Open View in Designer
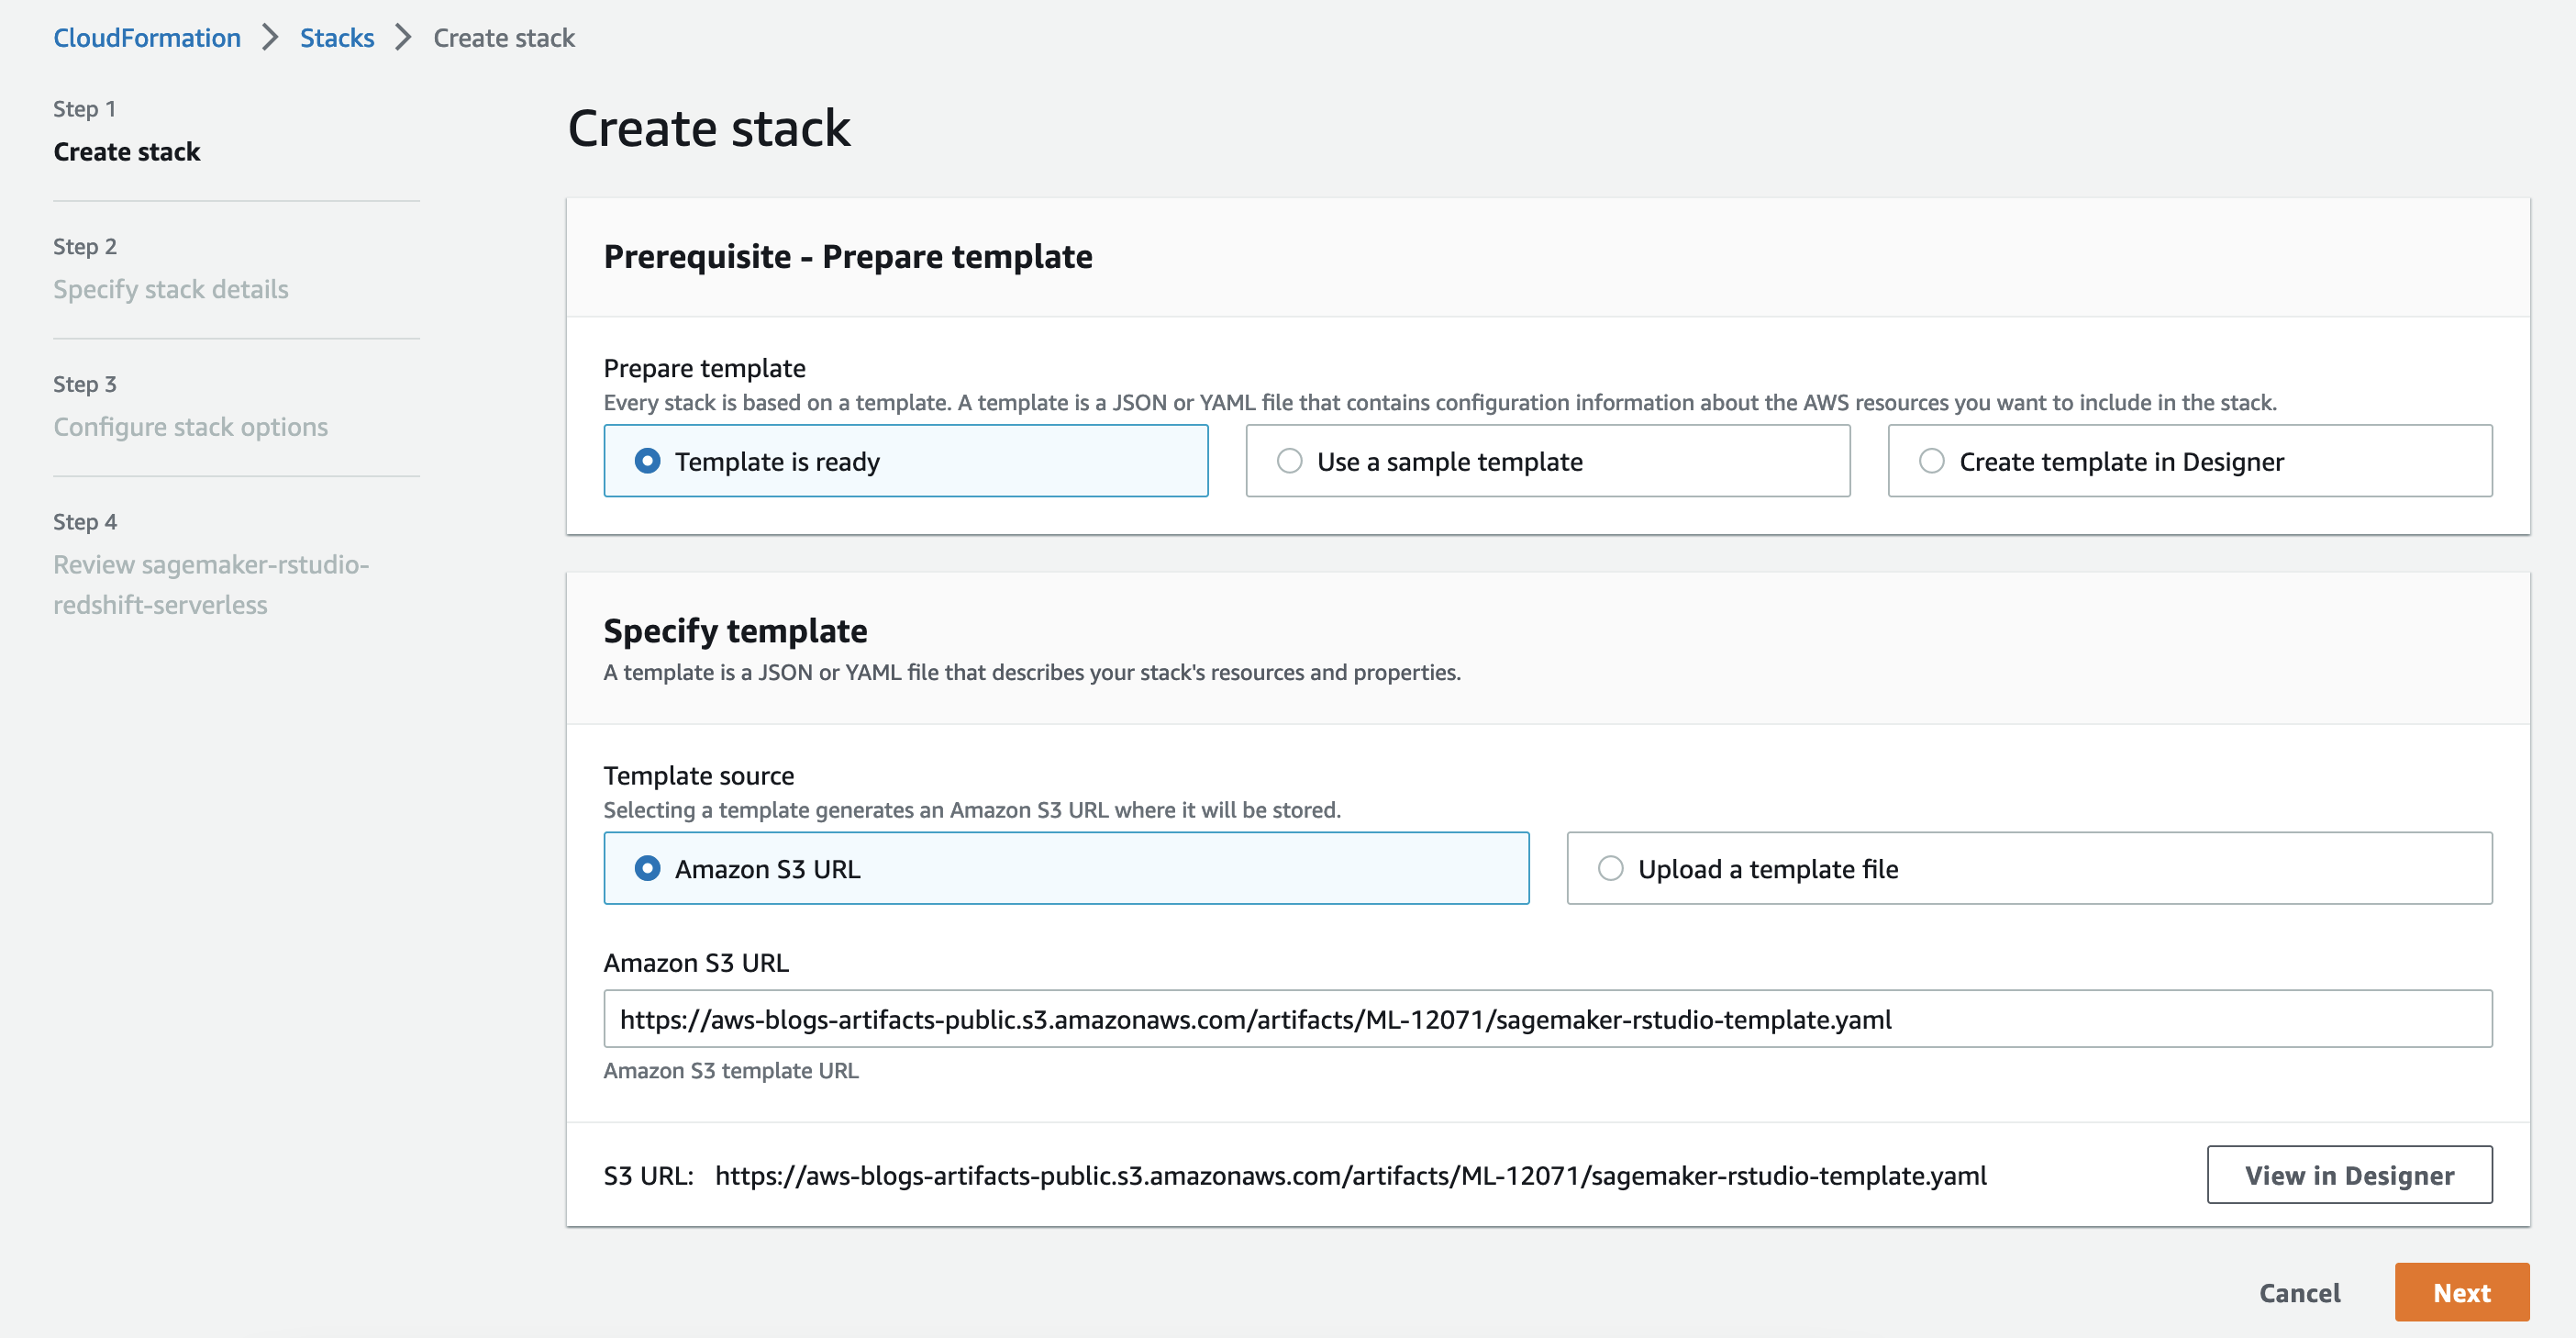The image size is (2576, 1338). coord(2348,1175)
